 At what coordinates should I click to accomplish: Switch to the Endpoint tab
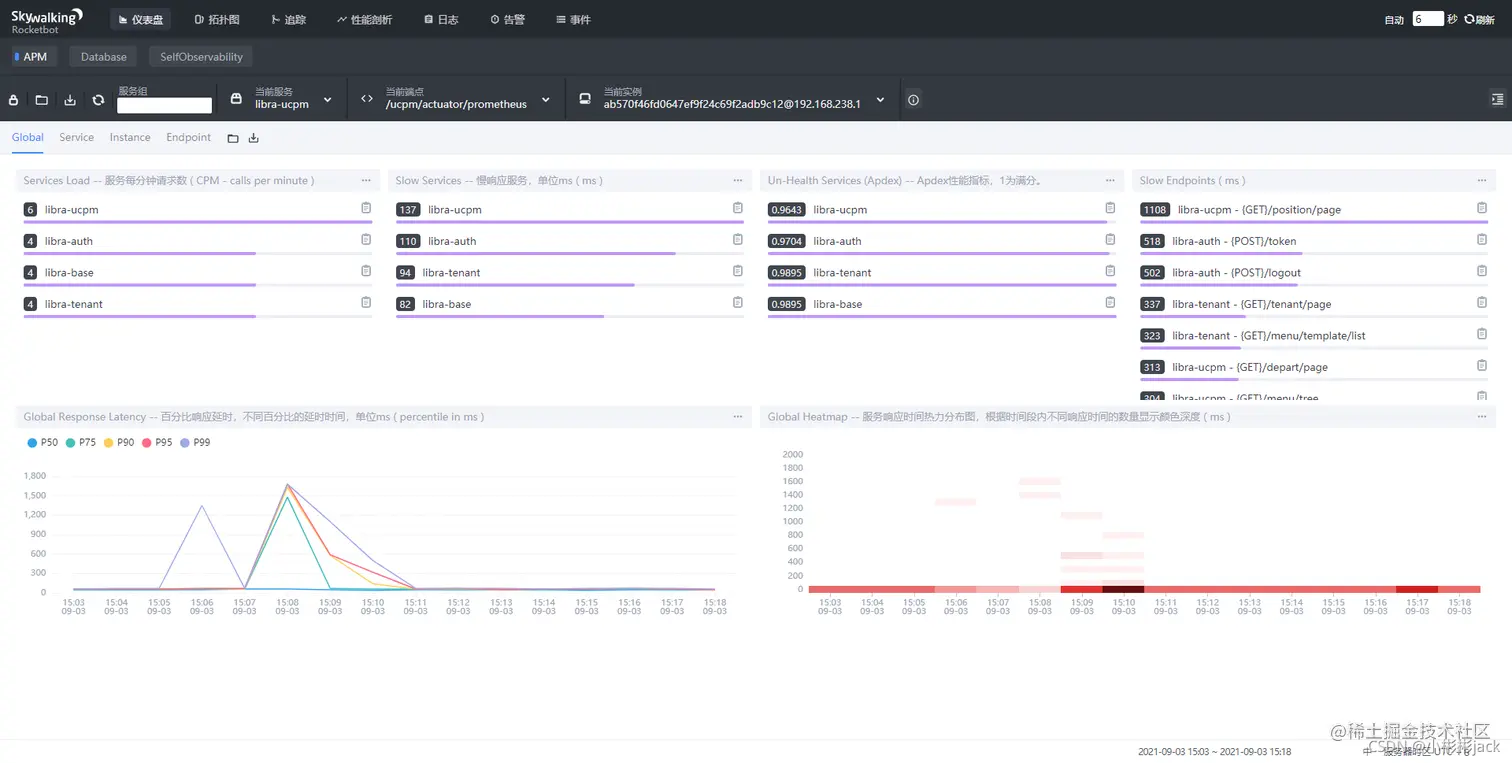[x=188, y=137]
